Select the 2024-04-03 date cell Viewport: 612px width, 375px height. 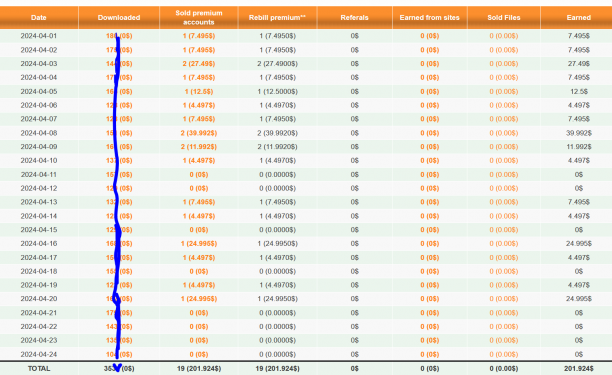[39, 64]
